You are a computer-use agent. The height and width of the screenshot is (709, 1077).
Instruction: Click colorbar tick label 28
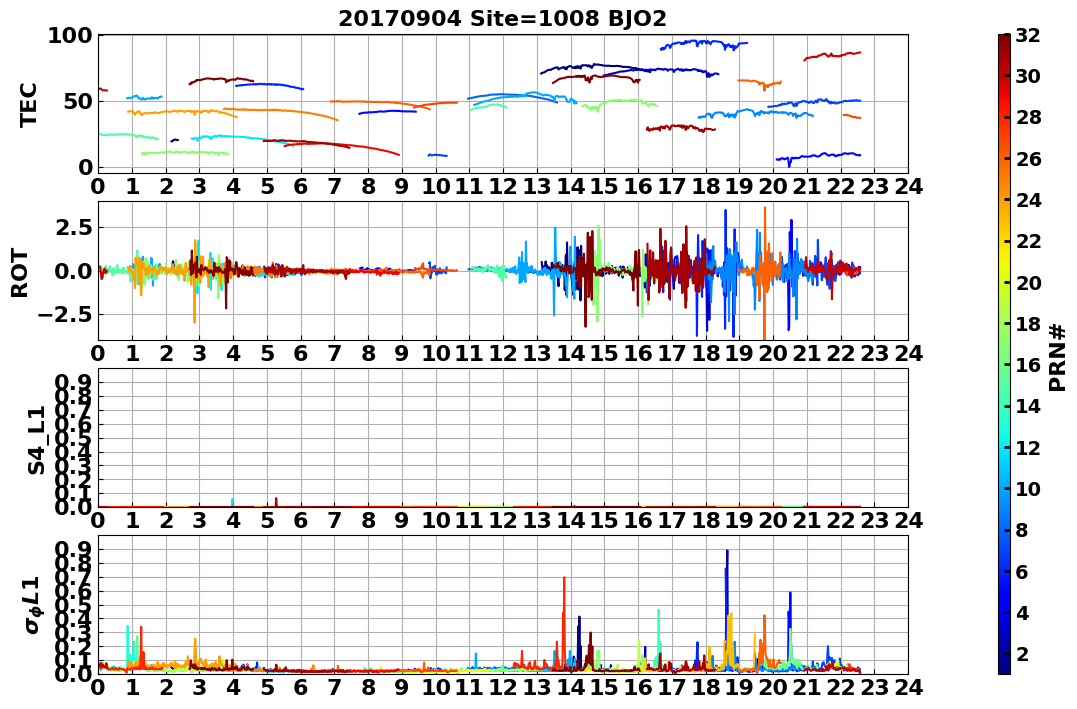tap(1028, 117)
